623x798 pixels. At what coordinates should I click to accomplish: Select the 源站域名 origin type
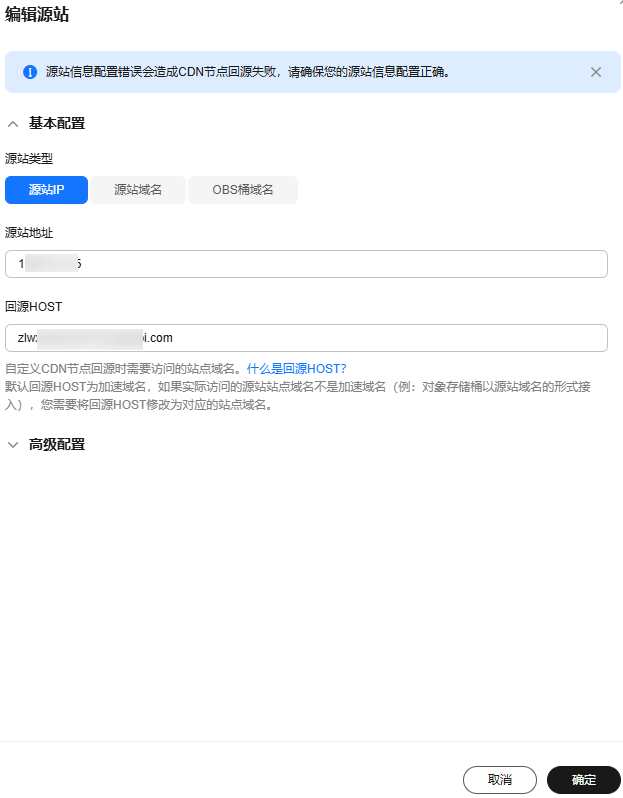138,190
